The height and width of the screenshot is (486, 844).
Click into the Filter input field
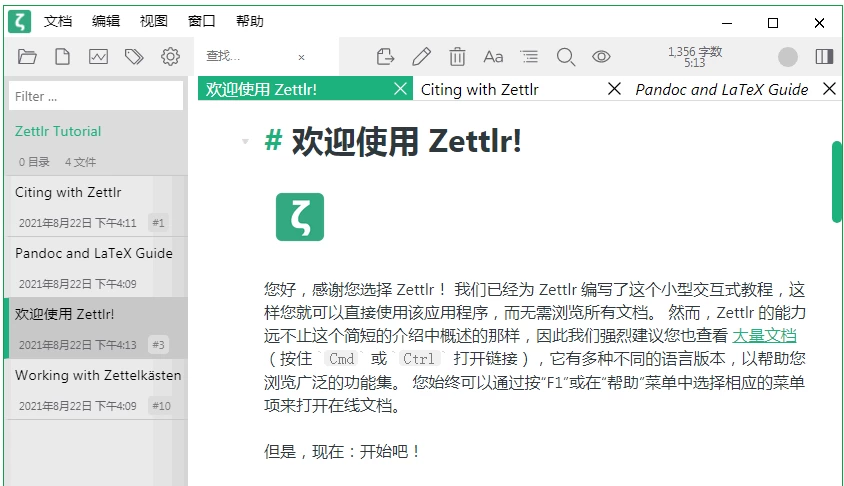click(96, 96)
